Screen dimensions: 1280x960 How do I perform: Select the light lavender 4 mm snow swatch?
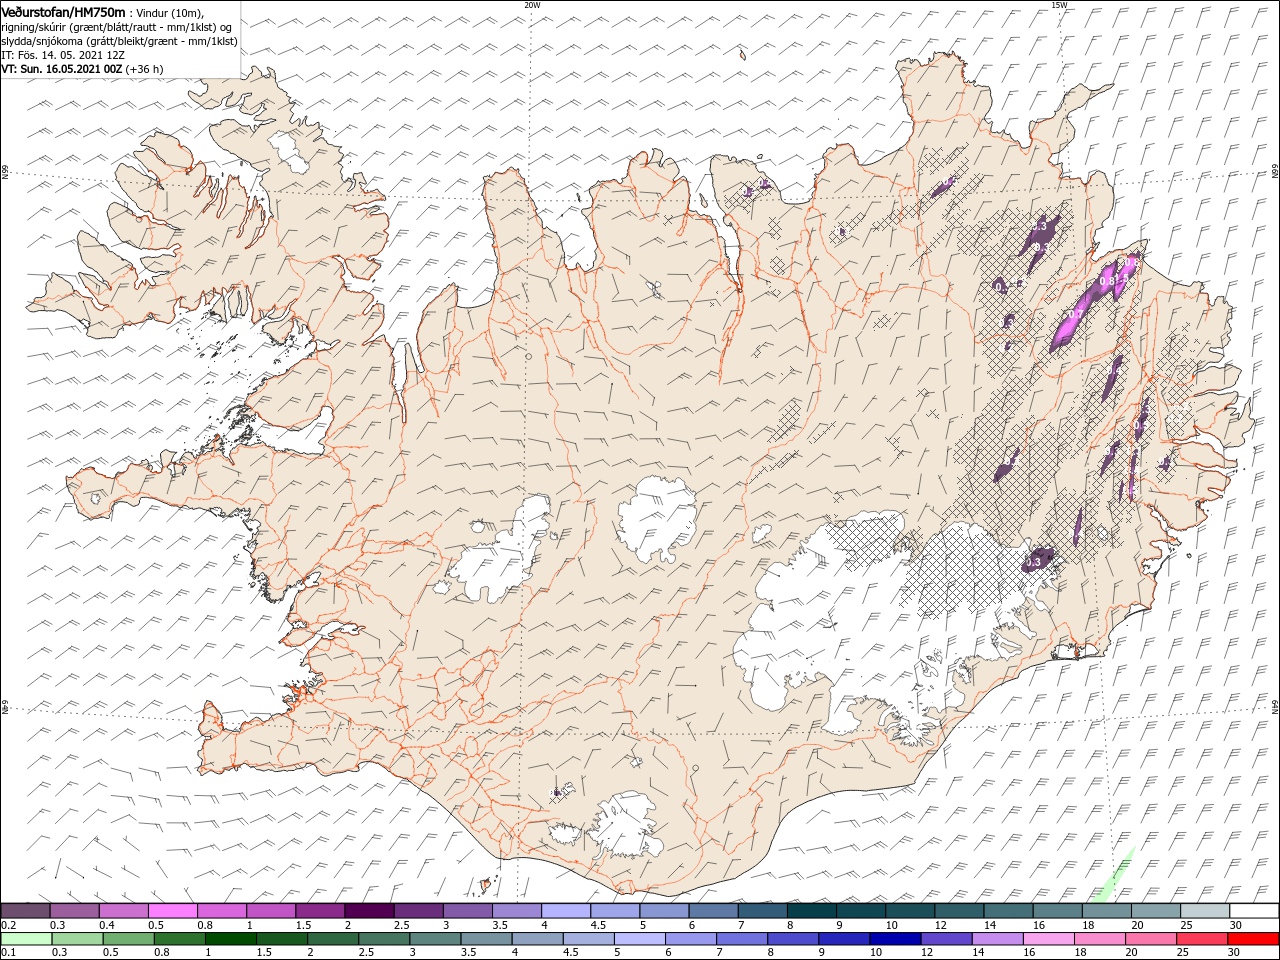(566, 911)
